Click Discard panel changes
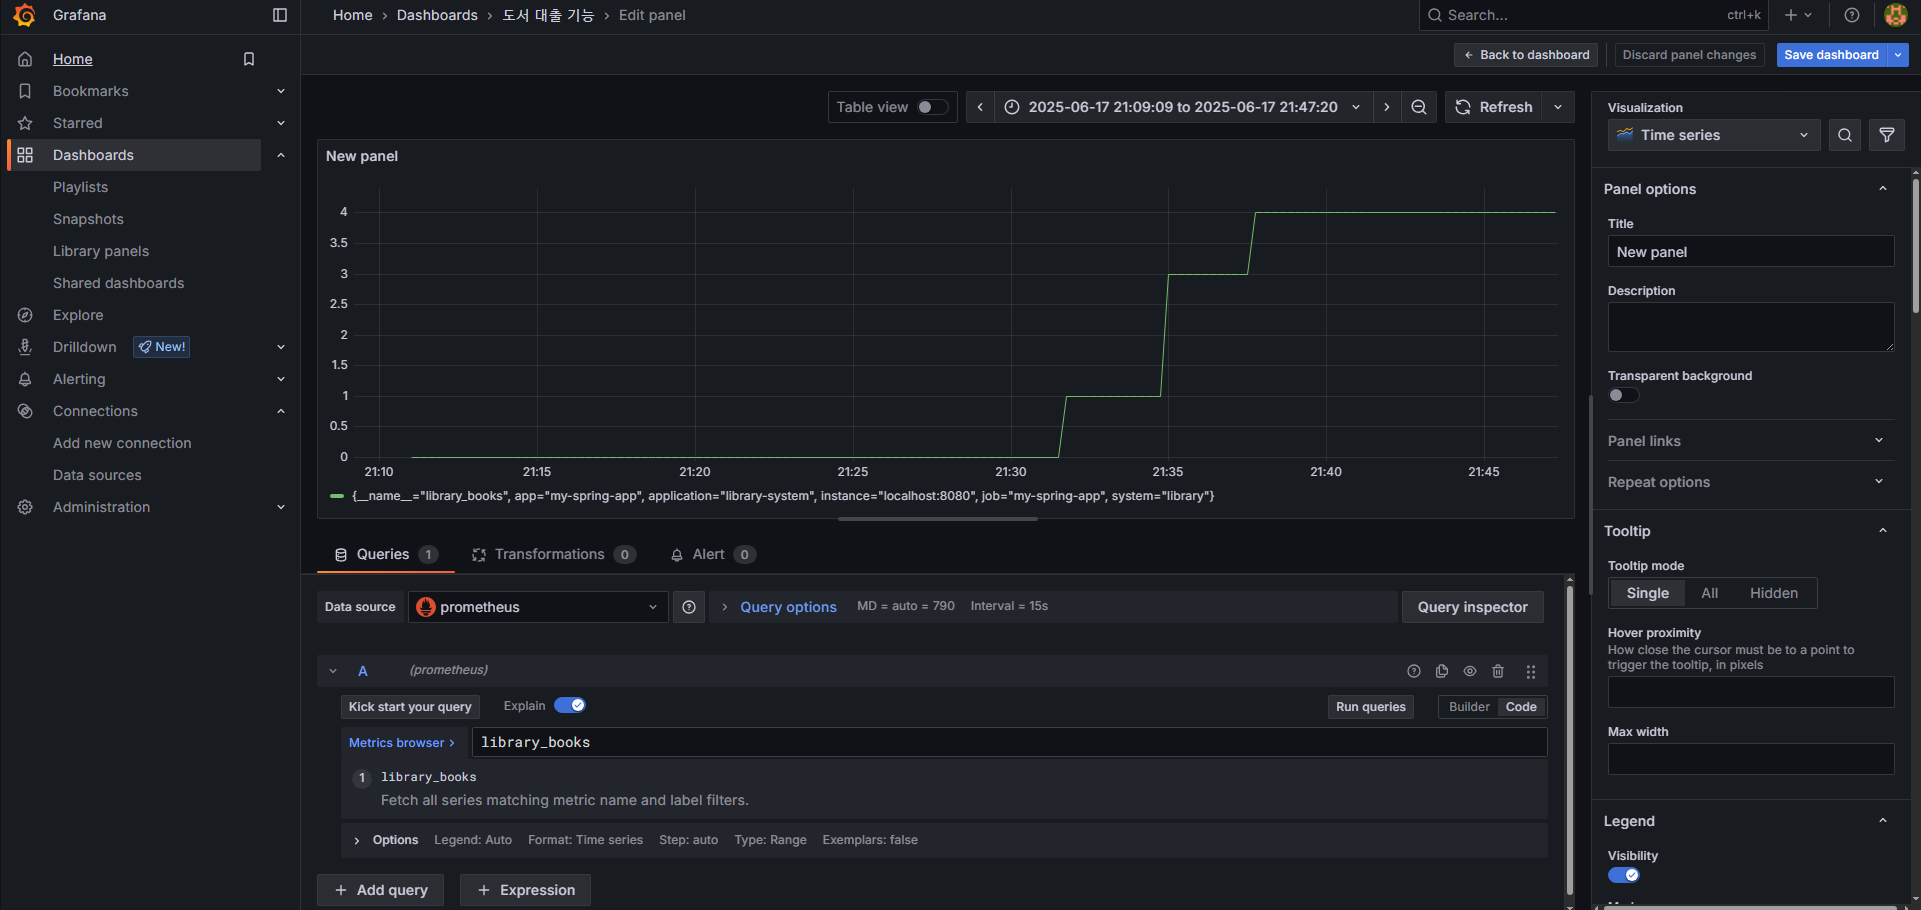The image size is (1921, 910). point(1689,55)
